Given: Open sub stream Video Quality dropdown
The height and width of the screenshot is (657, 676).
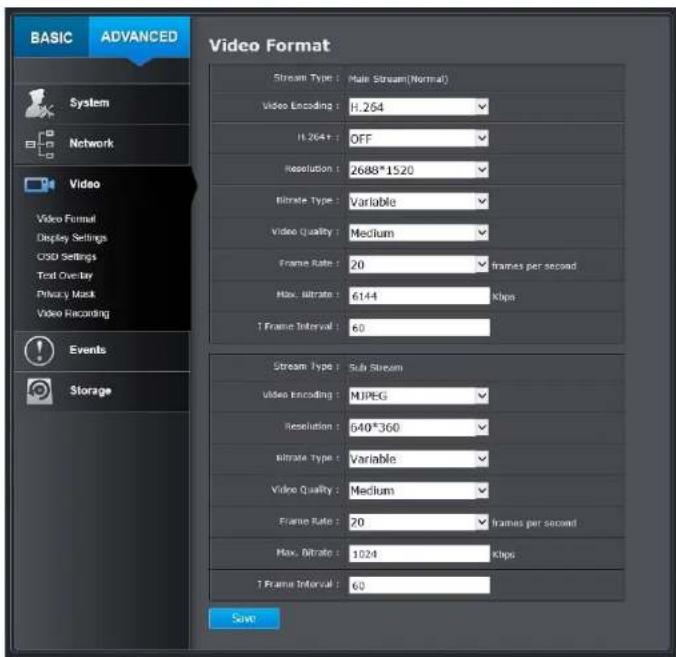Looking at the screenshot, I should point(418,490).
